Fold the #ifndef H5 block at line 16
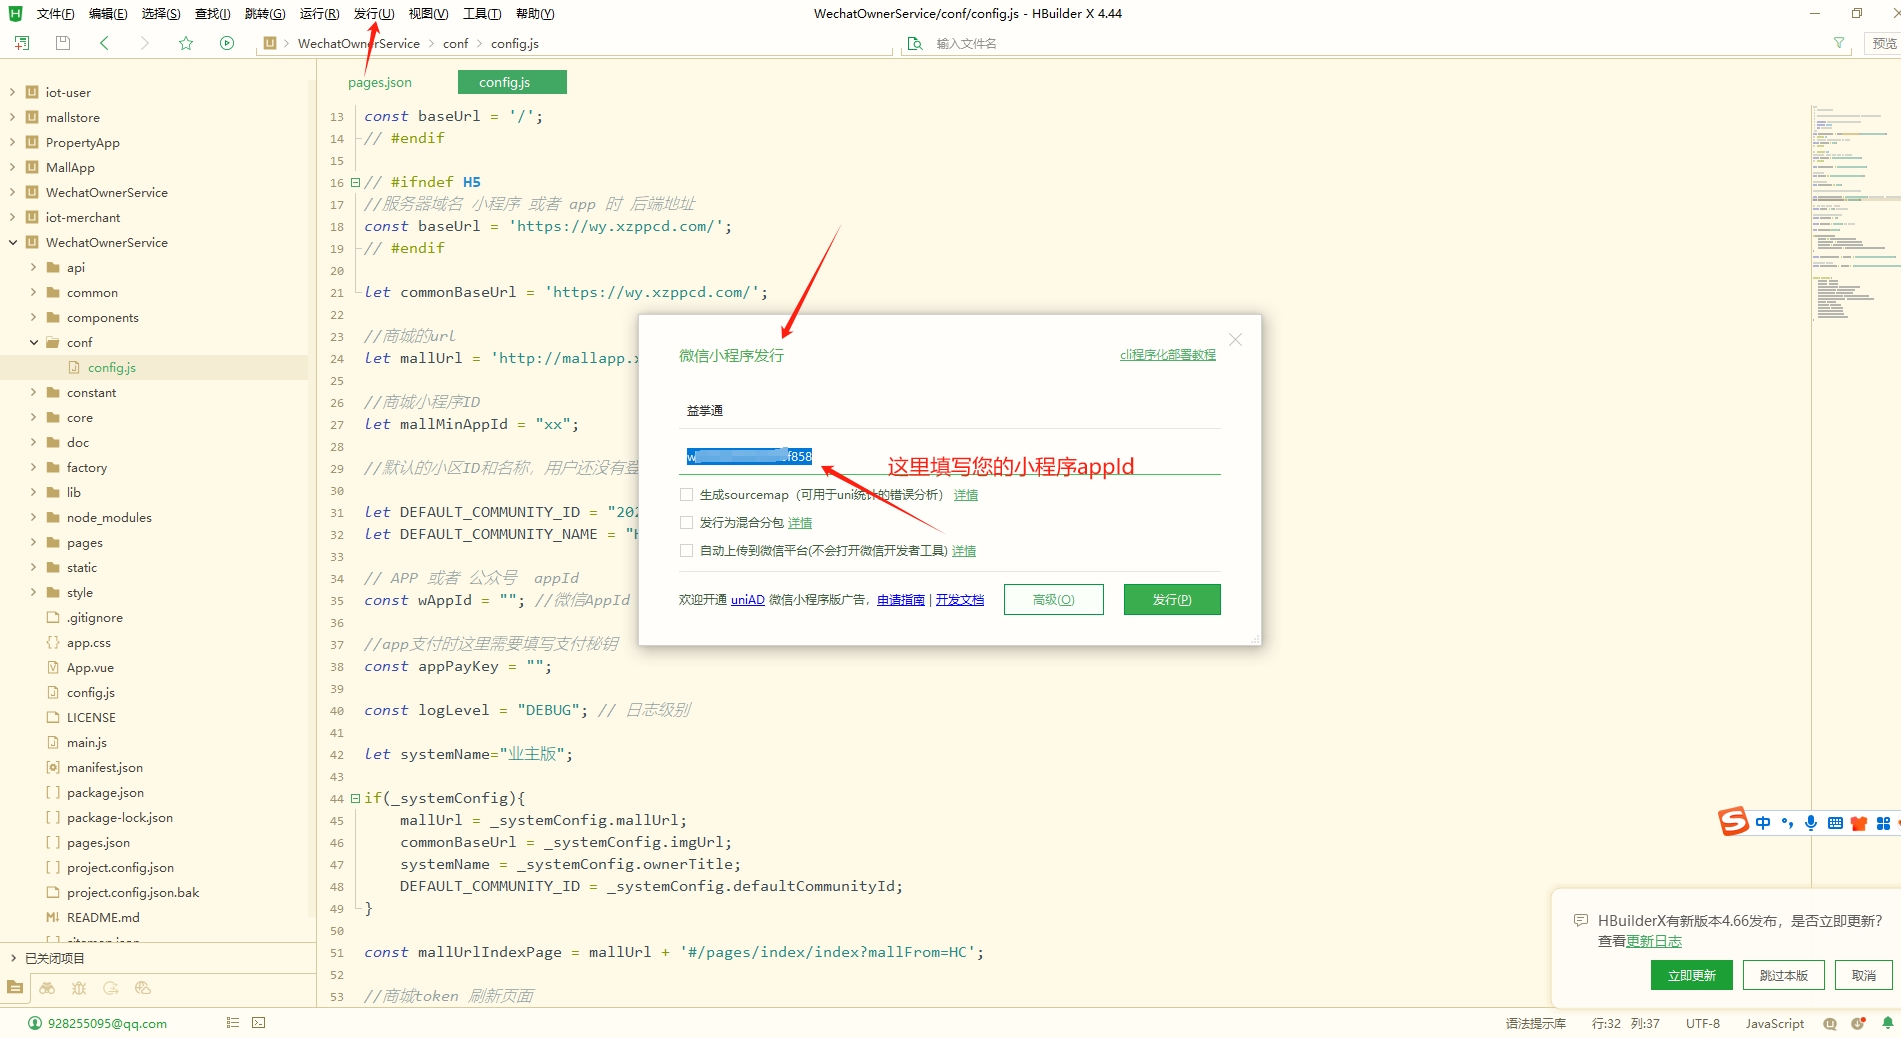This screenshot has width=1901, height=1038. pos(355,182)
